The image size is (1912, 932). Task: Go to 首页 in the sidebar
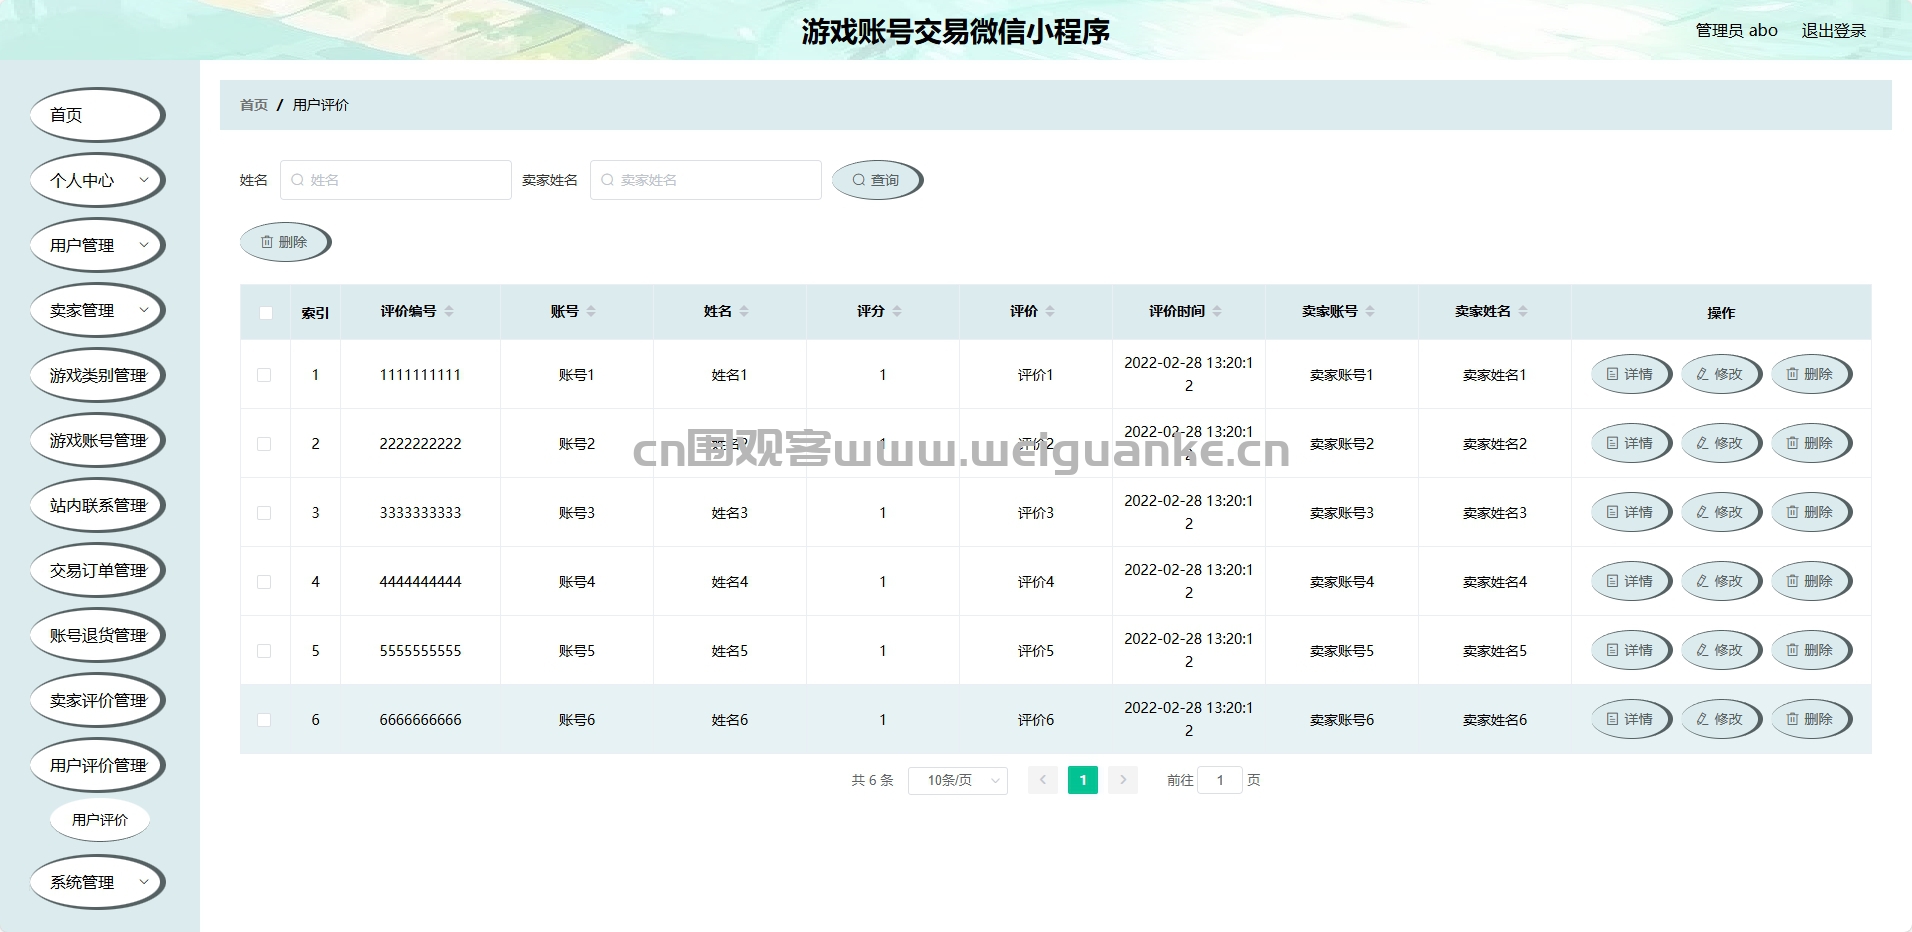pyautogui.click(x=97, y=115)
